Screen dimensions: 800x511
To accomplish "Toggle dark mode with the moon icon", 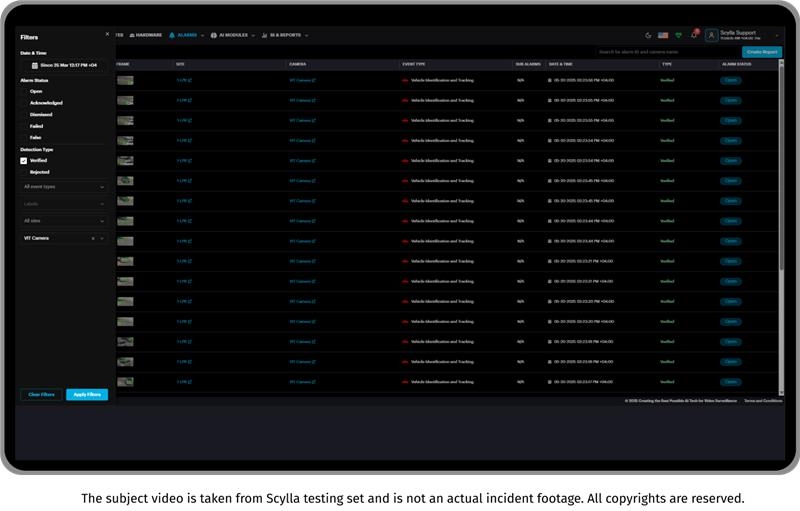I will [648, 35].
